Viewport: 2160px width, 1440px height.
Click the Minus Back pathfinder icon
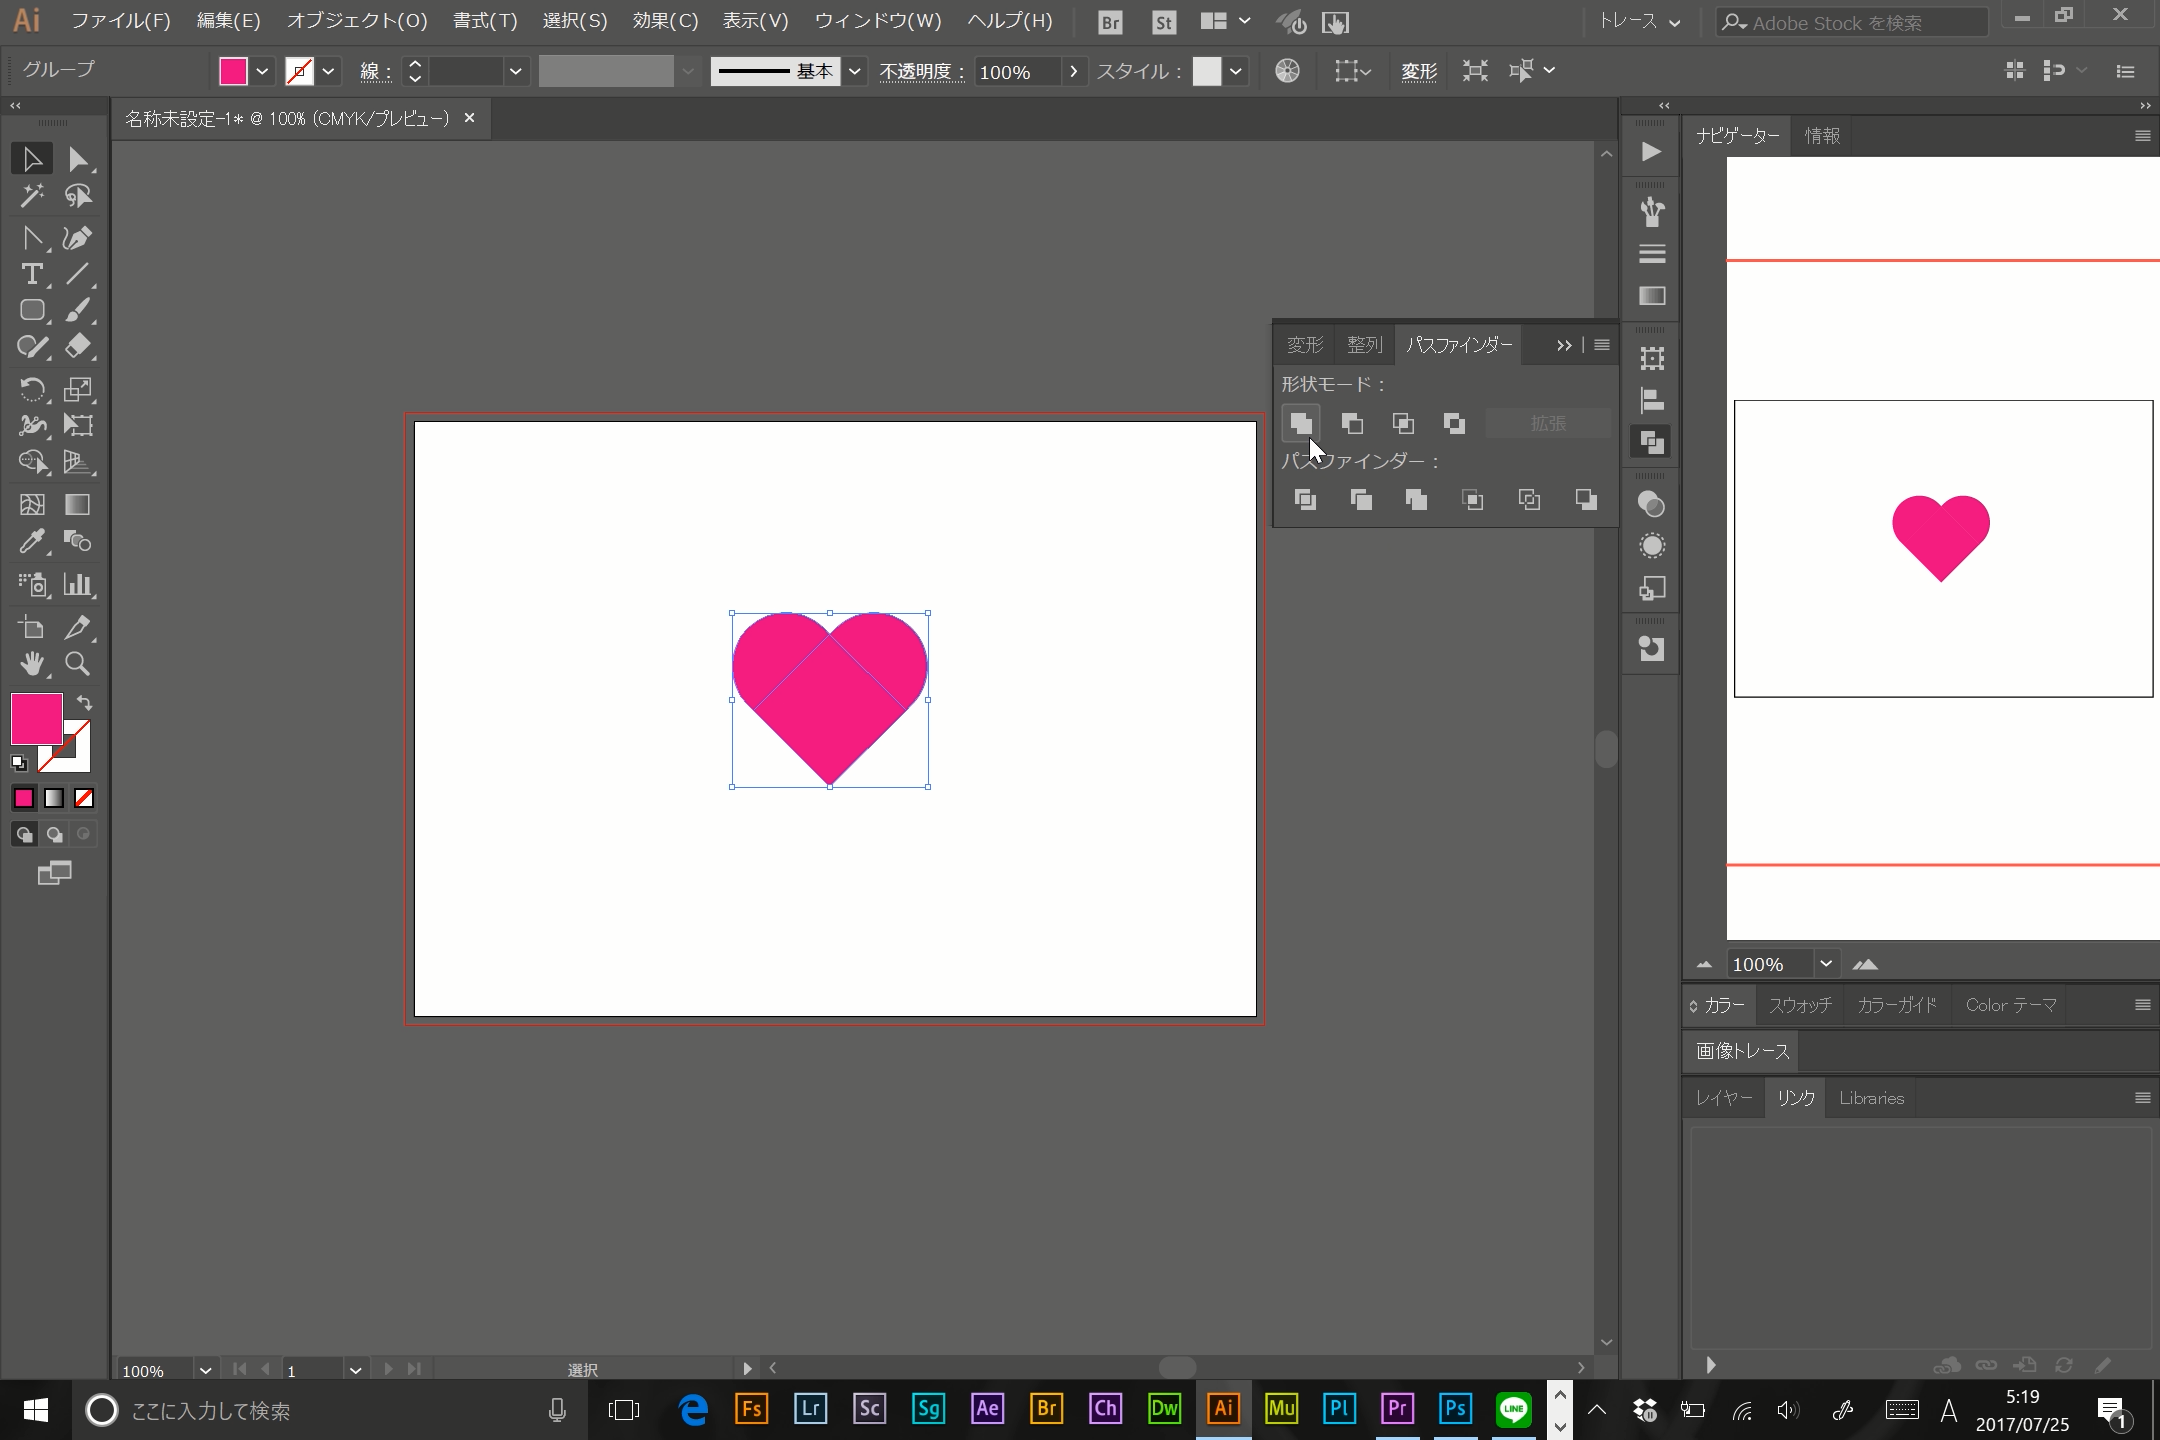[1586, 500]
